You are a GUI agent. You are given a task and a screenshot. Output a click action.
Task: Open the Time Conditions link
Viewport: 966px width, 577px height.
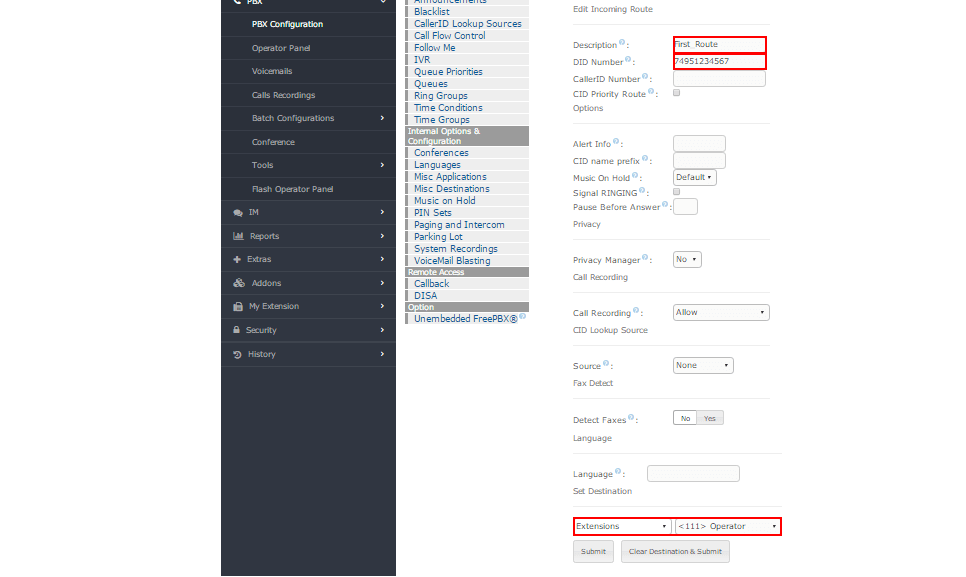448,108
